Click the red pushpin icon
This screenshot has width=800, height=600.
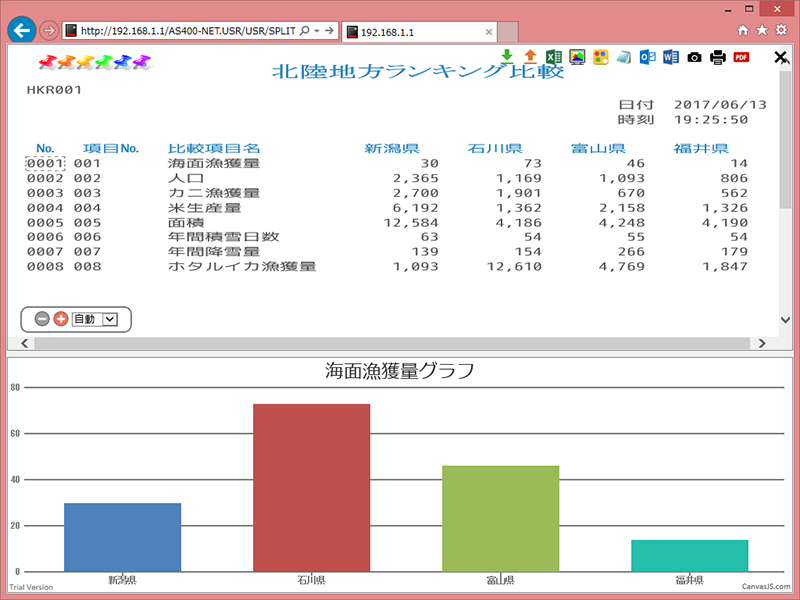[47, 62]
